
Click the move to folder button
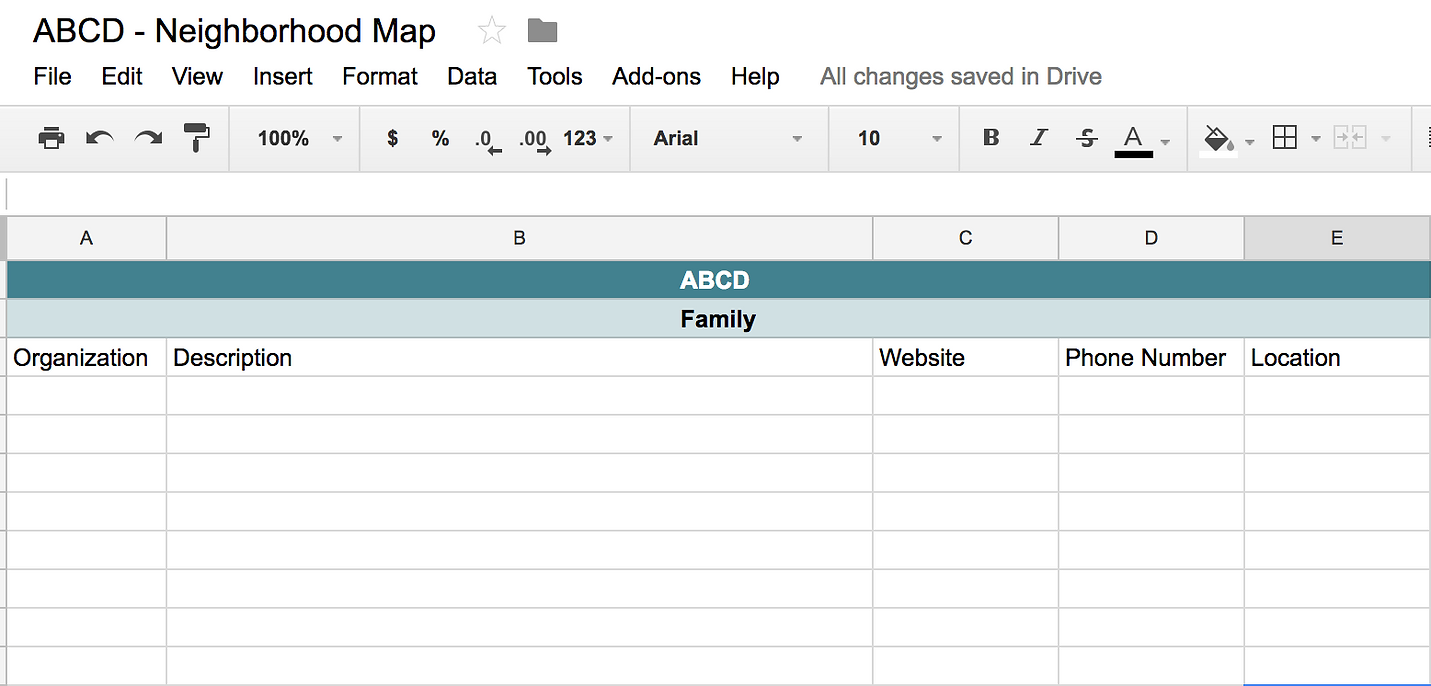pyautogui.click(x=542, y=32)
